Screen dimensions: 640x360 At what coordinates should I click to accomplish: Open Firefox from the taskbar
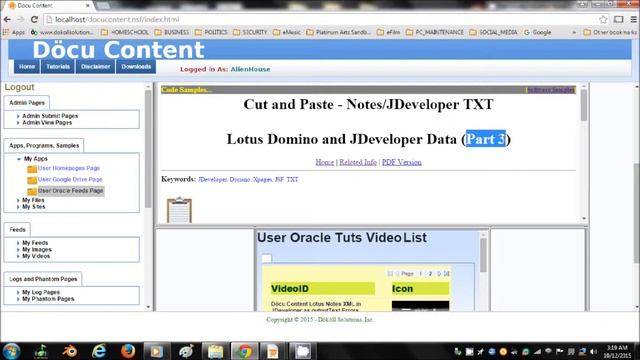128,351
